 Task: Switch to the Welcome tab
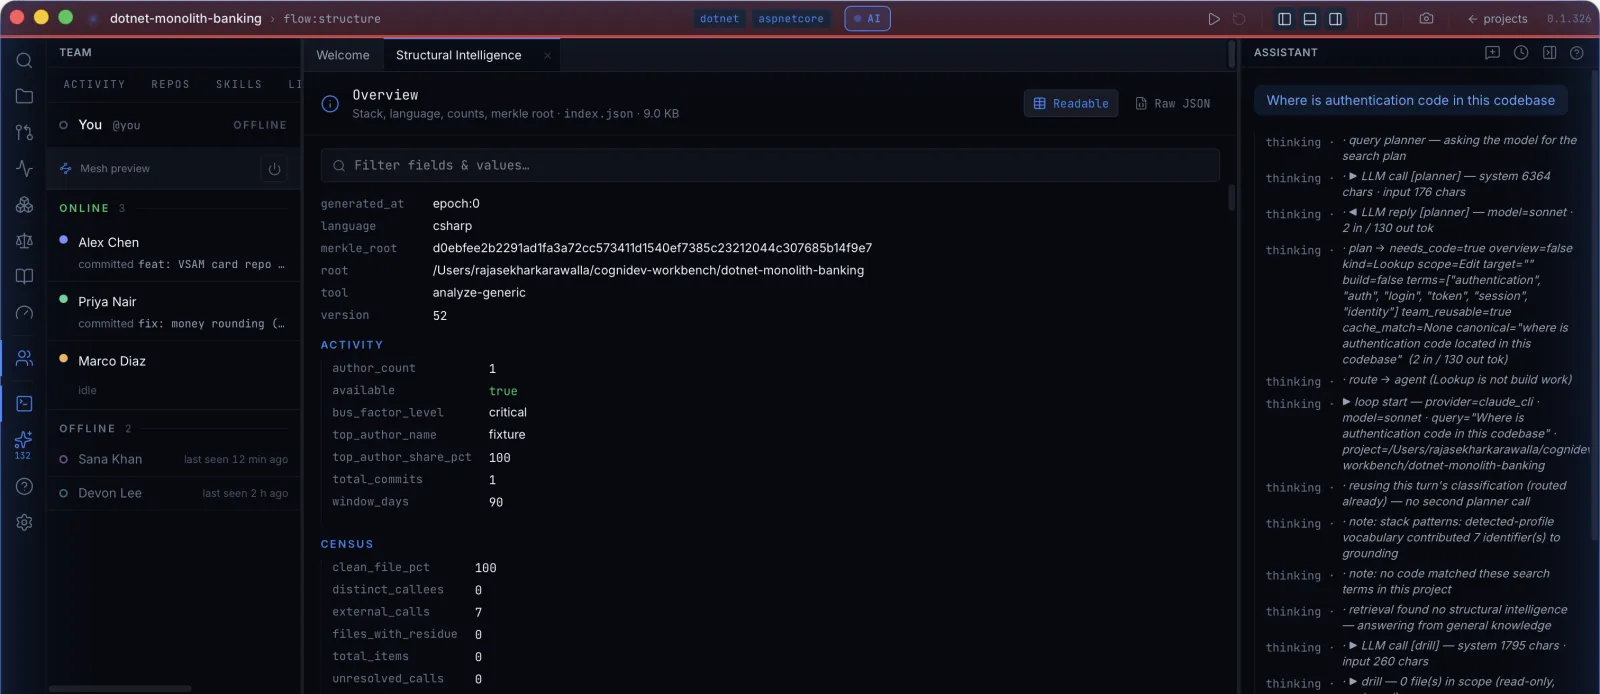(x=343, y=55)
